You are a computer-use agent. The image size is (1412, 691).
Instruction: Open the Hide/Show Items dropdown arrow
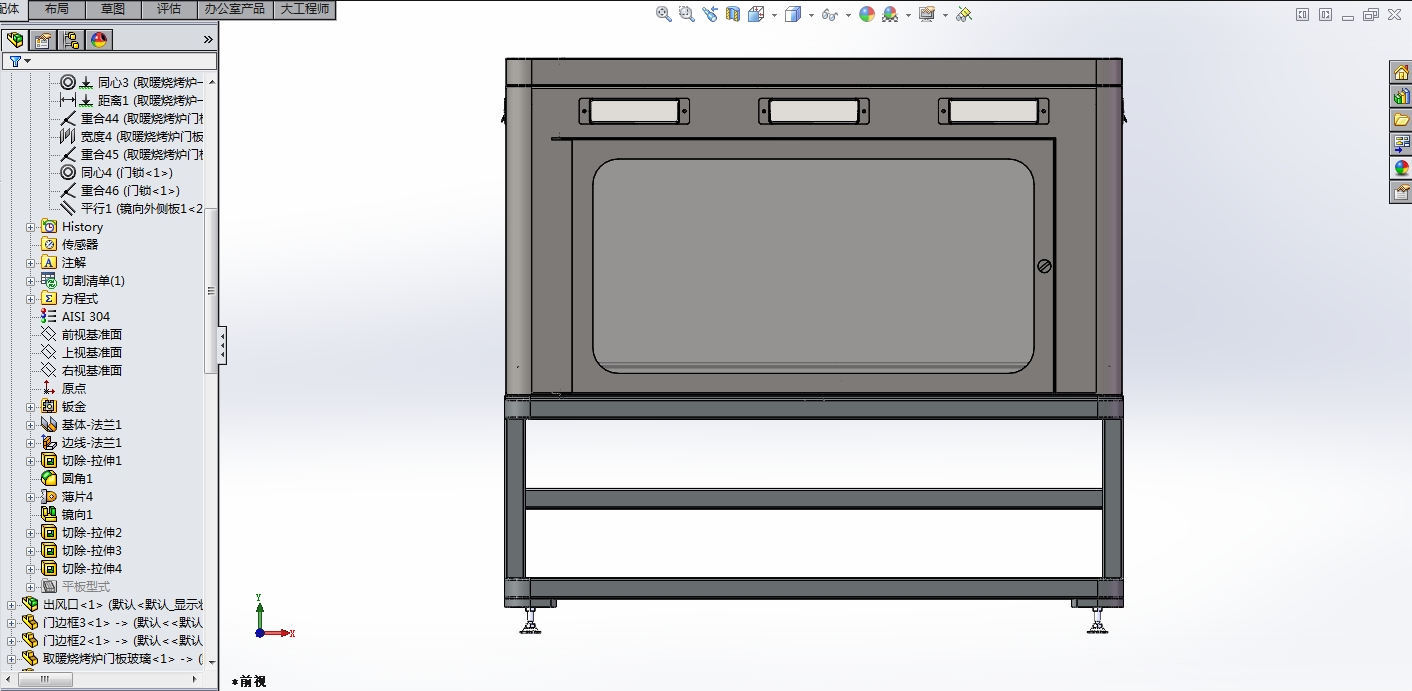coord(848,15)
